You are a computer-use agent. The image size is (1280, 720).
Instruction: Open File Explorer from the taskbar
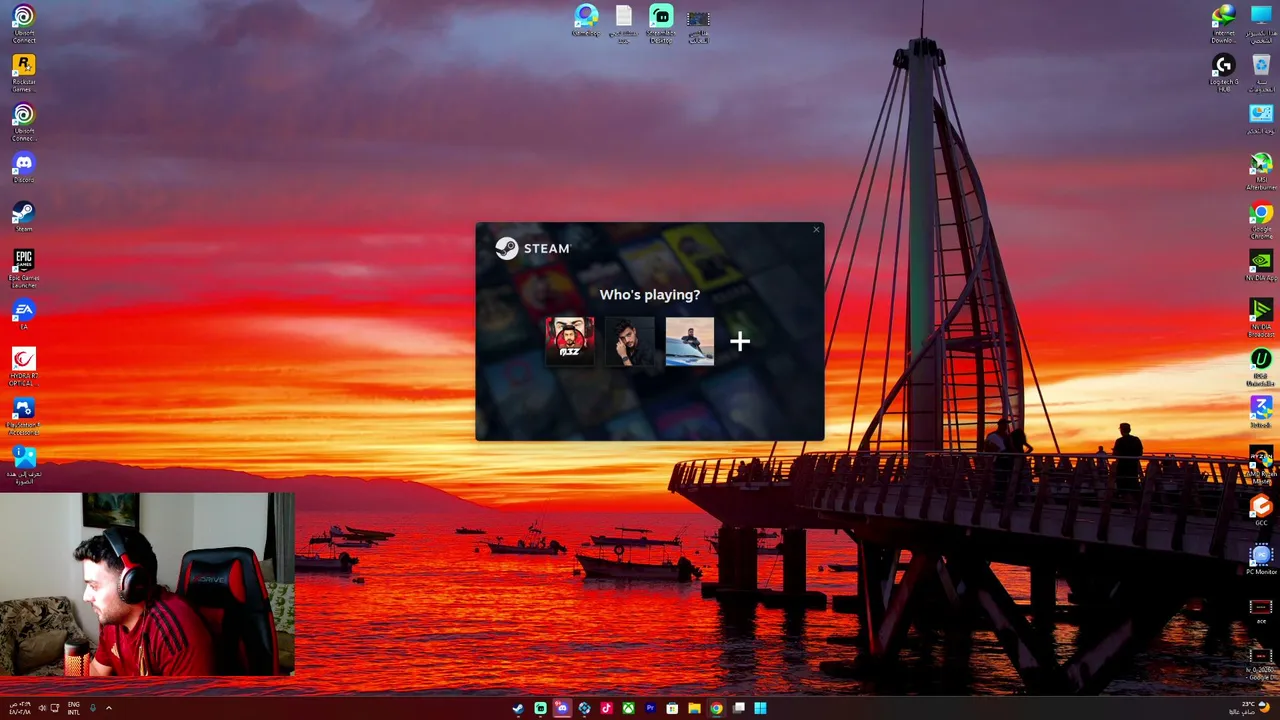click(694, 708)
